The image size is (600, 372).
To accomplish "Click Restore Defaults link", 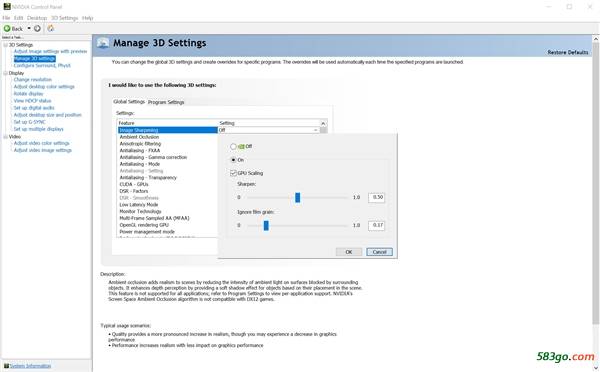I will pyautogui.click(x=567, y=52).
